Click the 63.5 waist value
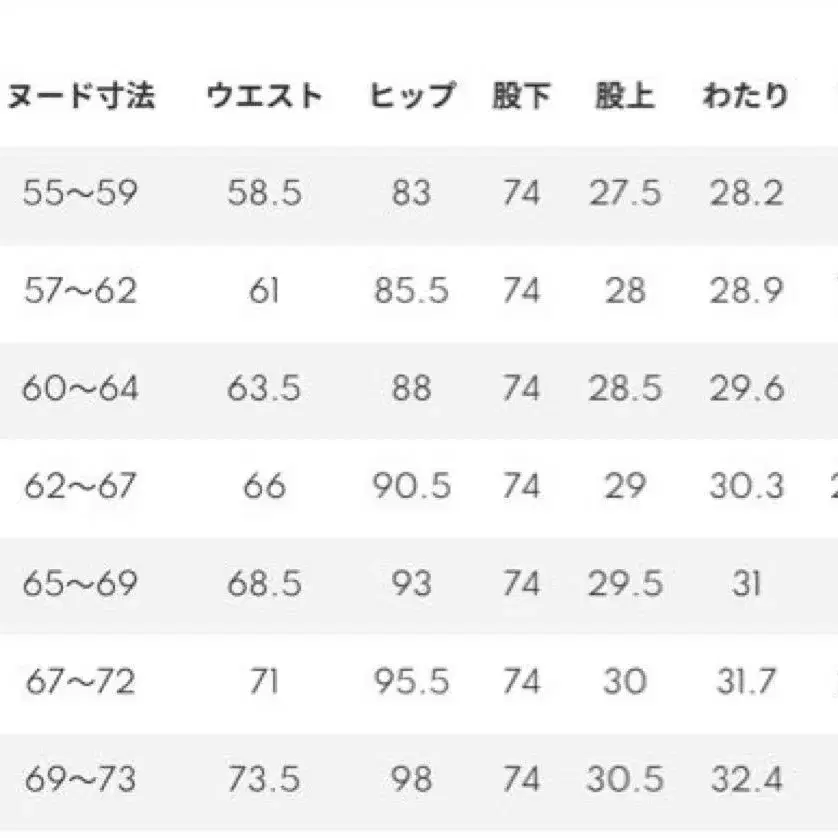Viewport: 838px width, 838px height. tap(264, 388)
